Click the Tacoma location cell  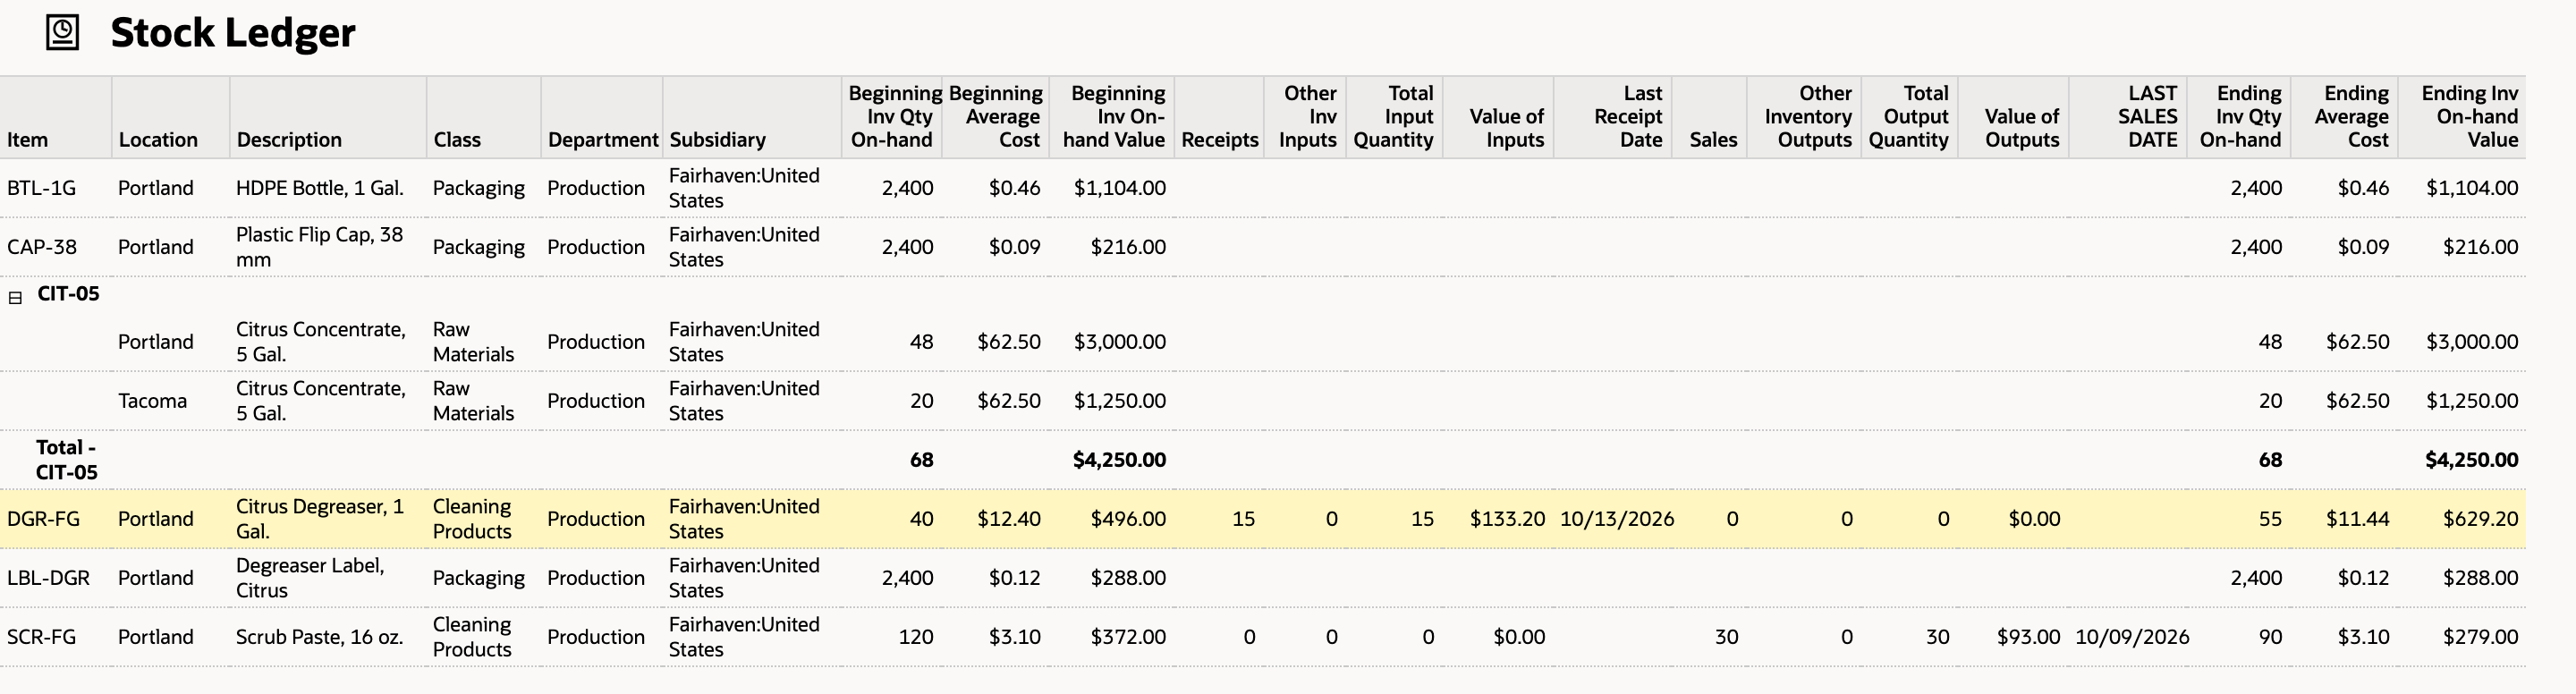(152, 401)
